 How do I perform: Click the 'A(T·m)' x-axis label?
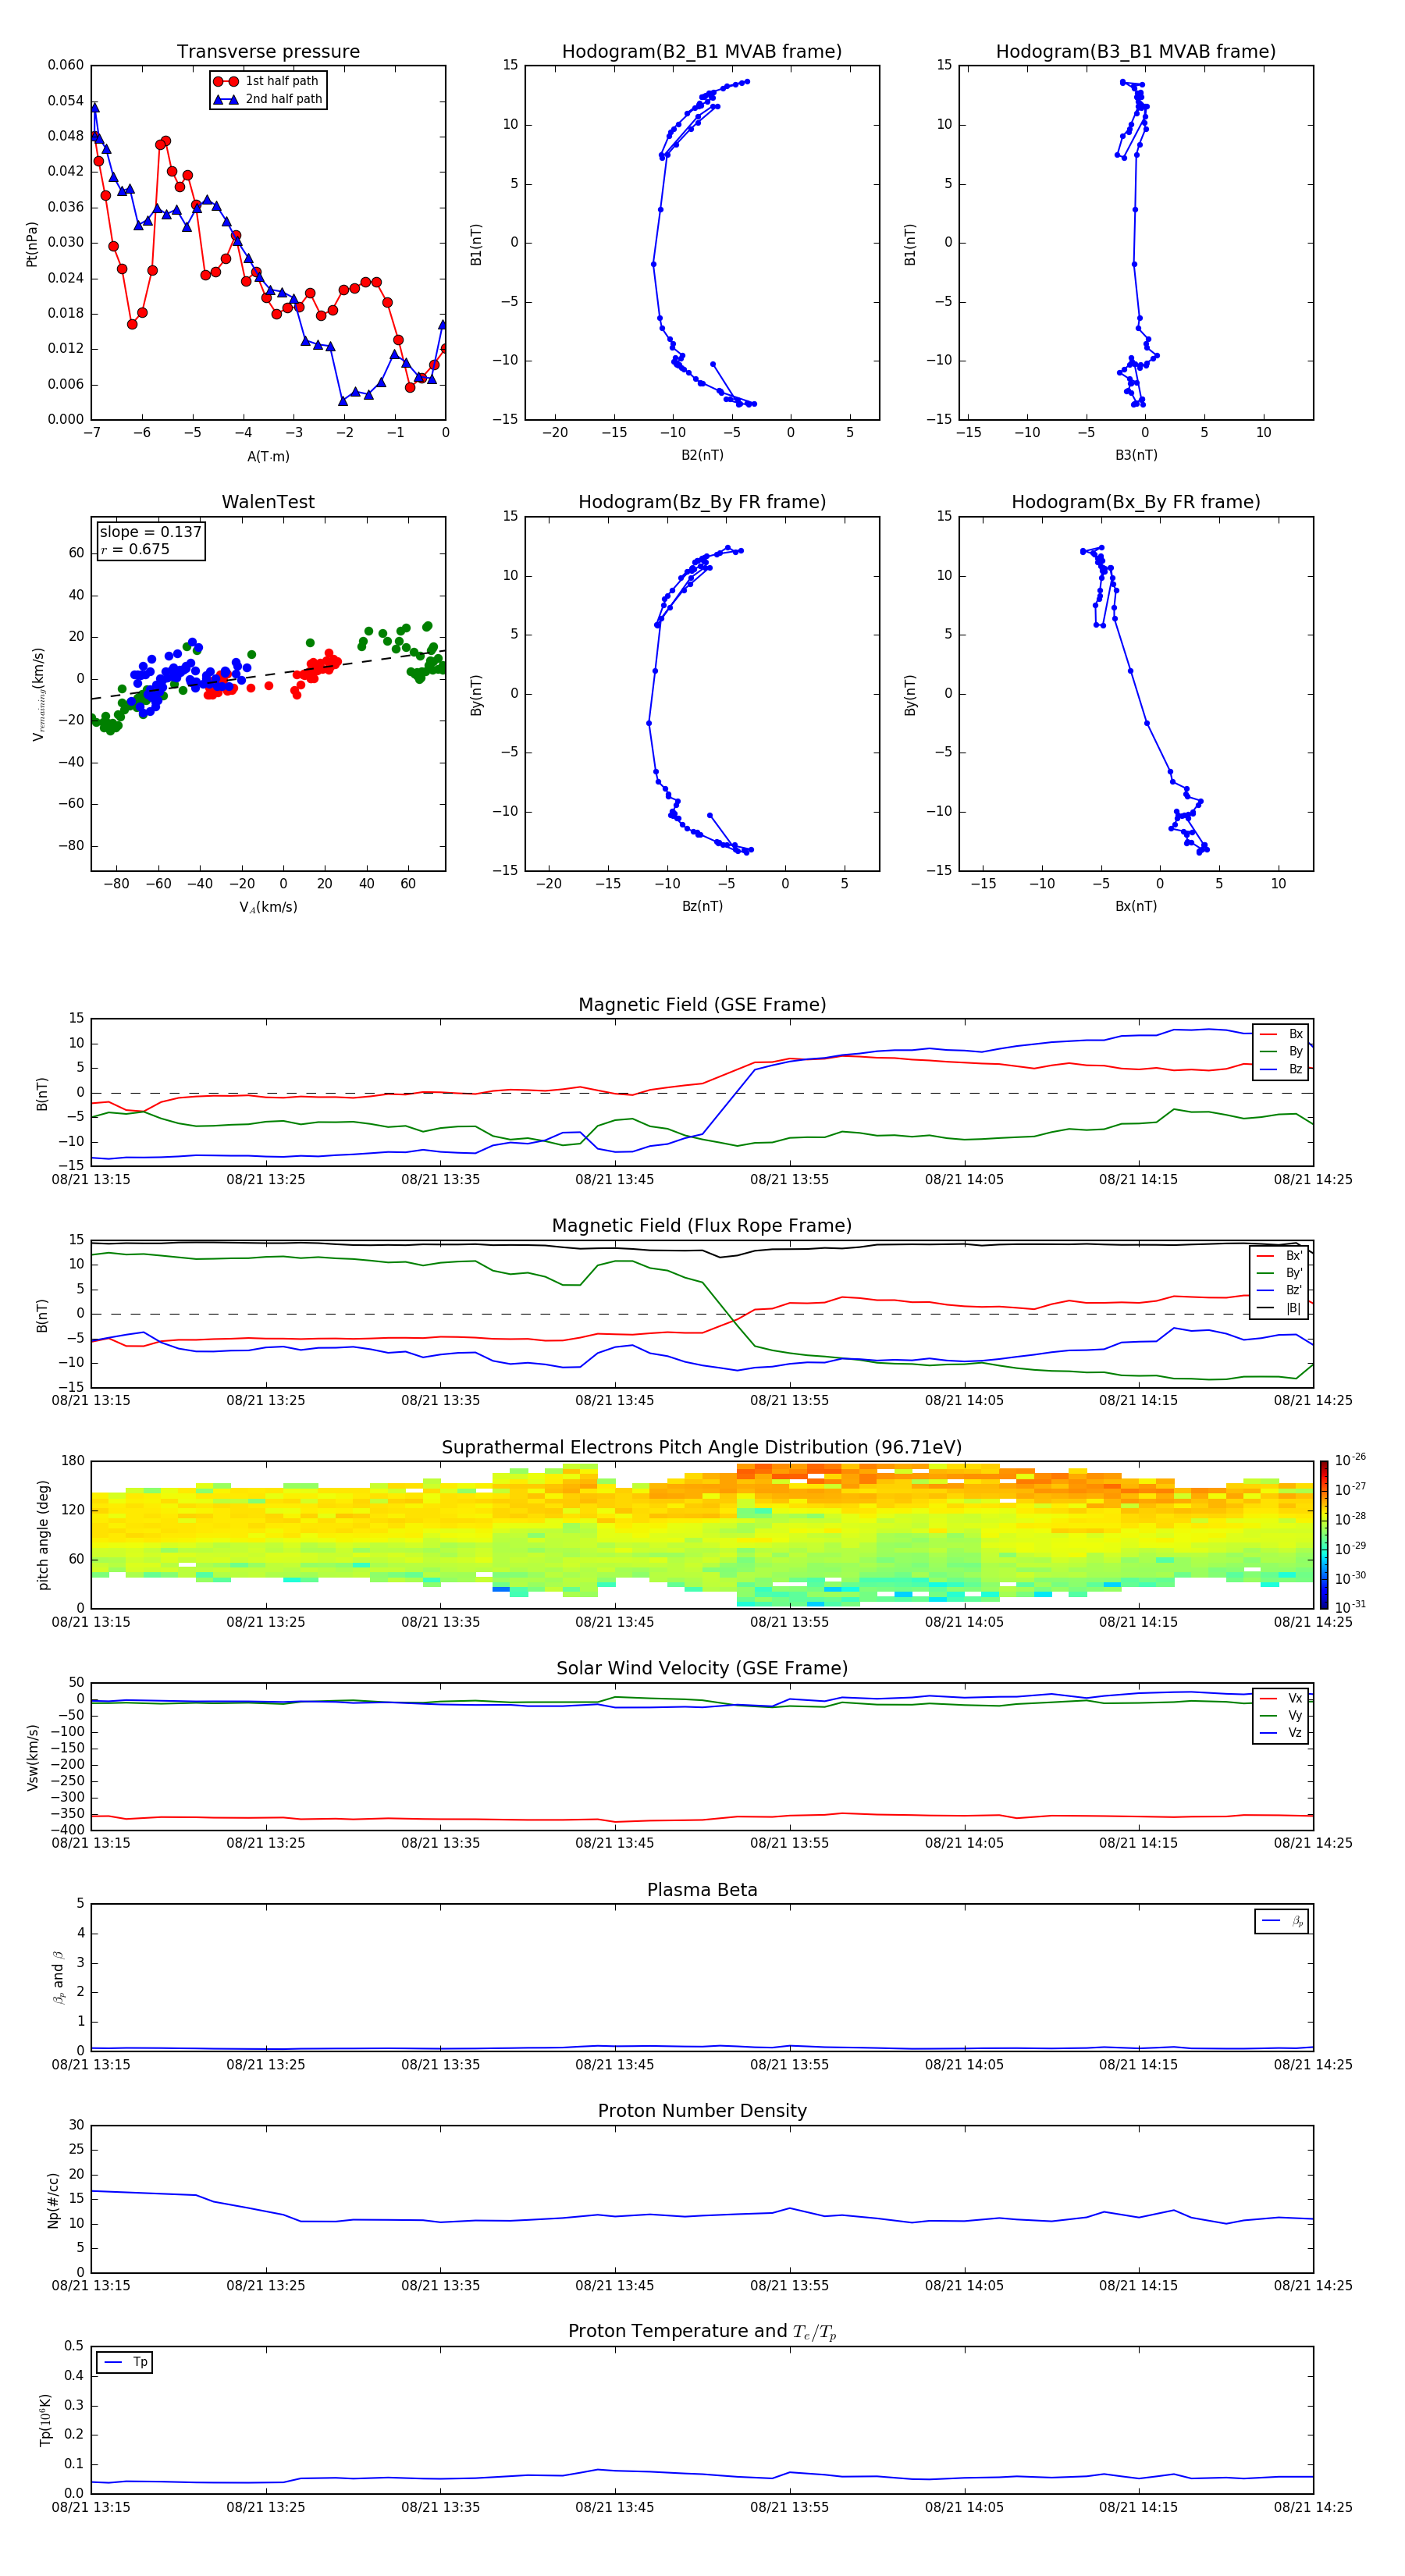(x=268, y=456)
